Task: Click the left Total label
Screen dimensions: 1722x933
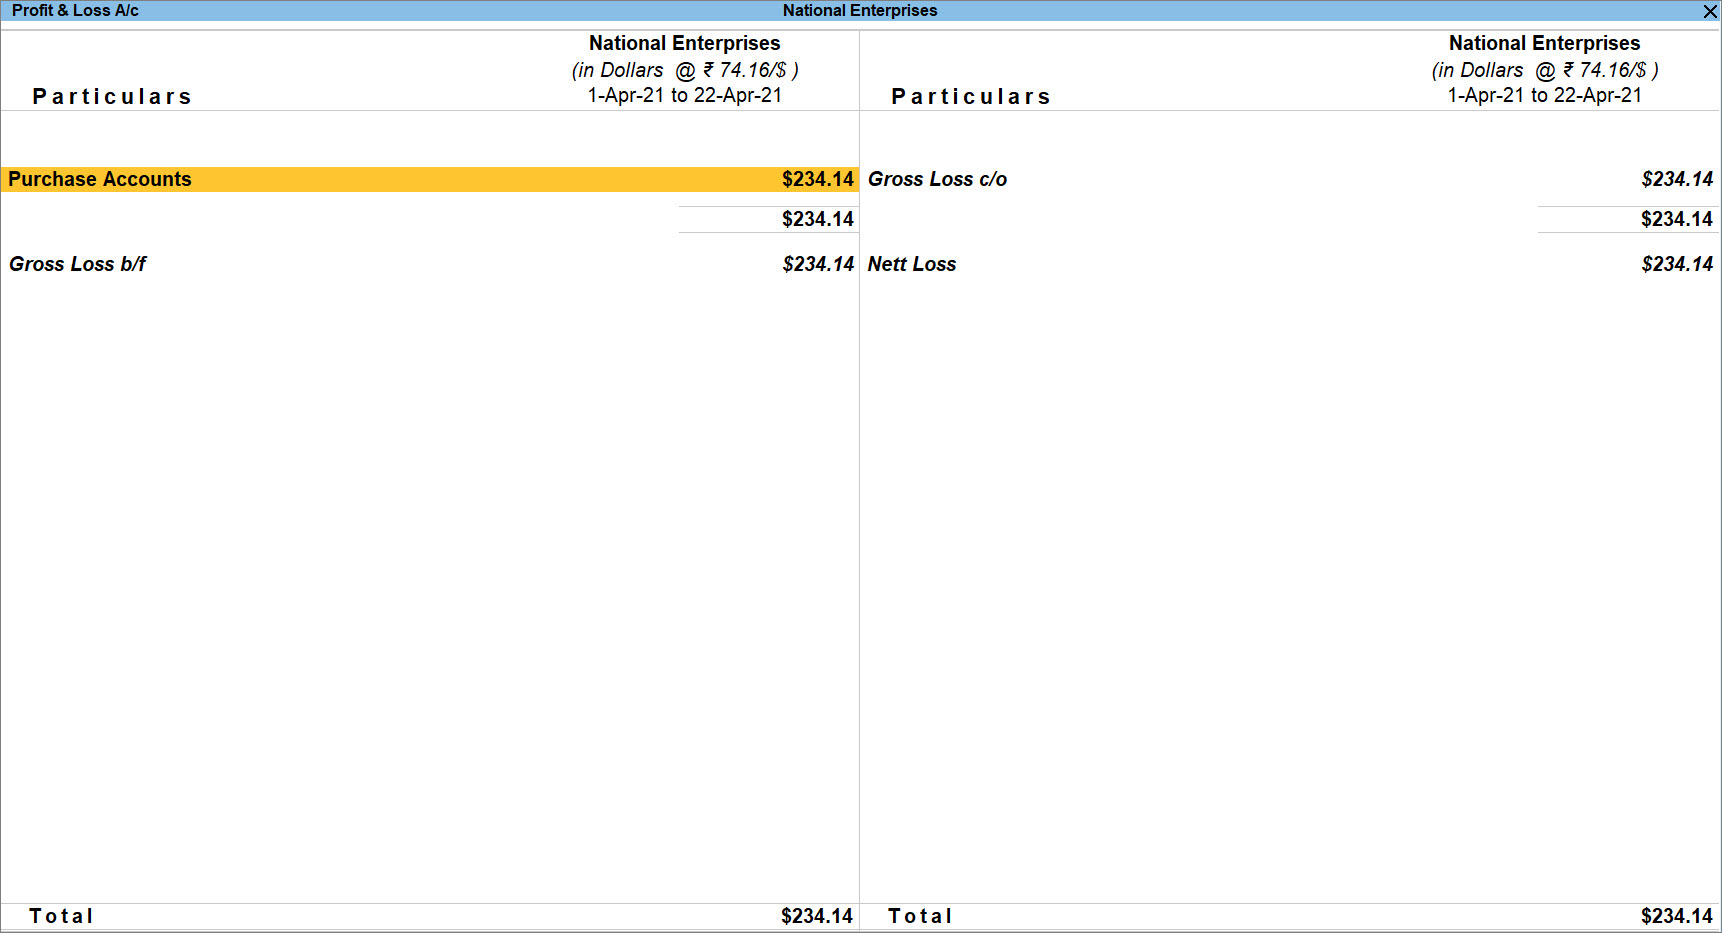Action: pyautogui.click(x=61, y=916)
